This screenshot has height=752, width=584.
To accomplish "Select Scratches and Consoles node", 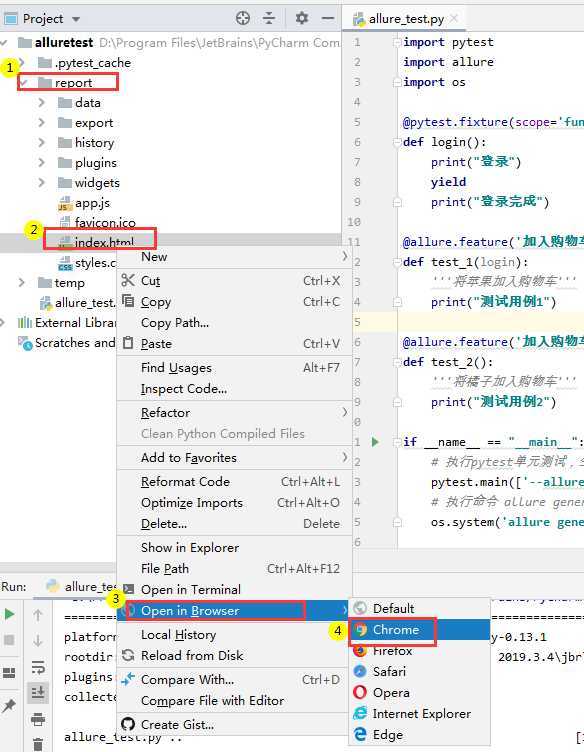I will (x=67, y=343).
